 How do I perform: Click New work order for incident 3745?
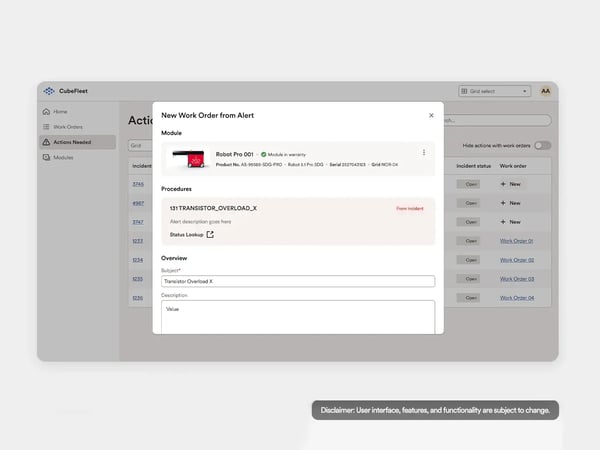point(510,184)
